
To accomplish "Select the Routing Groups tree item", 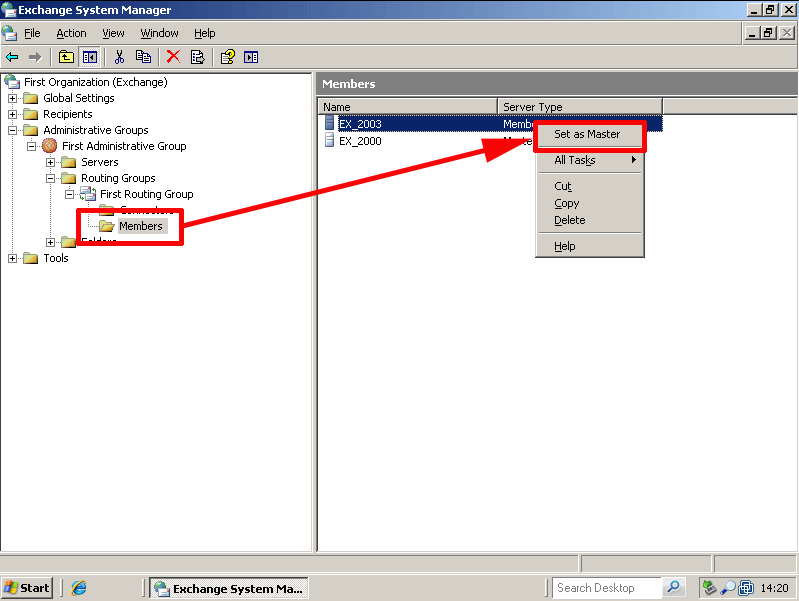I will [x=118, y=178].
